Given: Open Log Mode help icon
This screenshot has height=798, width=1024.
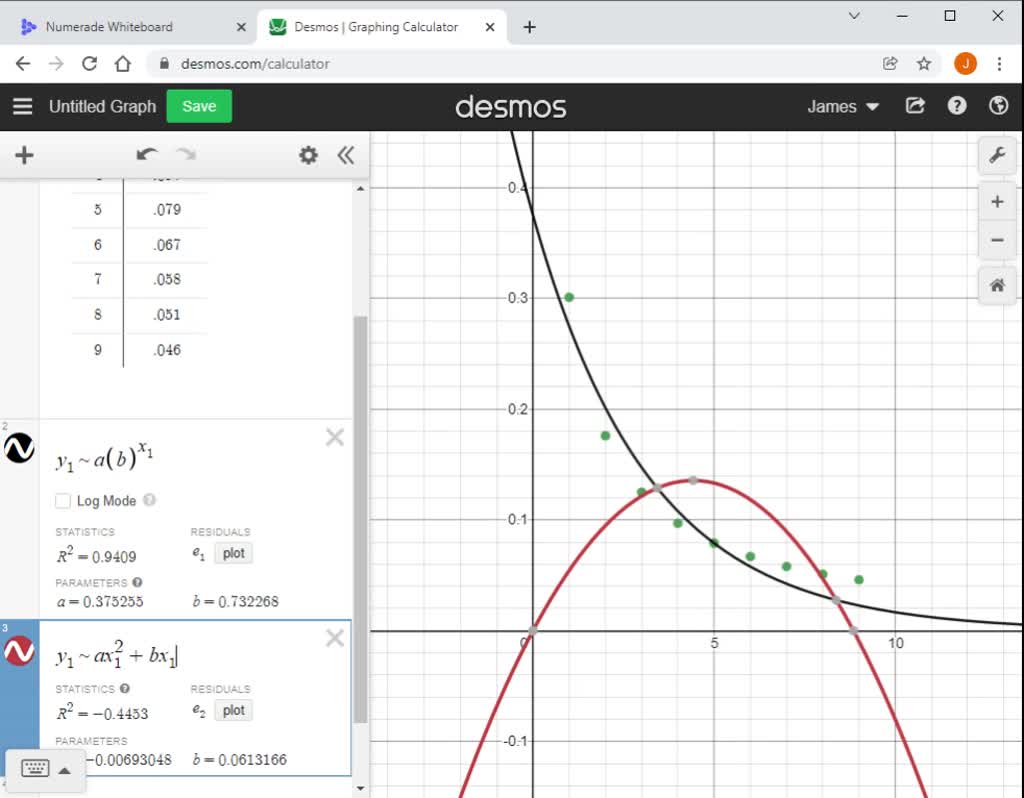Looking at the screenshot, I should click(x=150, y=500).
